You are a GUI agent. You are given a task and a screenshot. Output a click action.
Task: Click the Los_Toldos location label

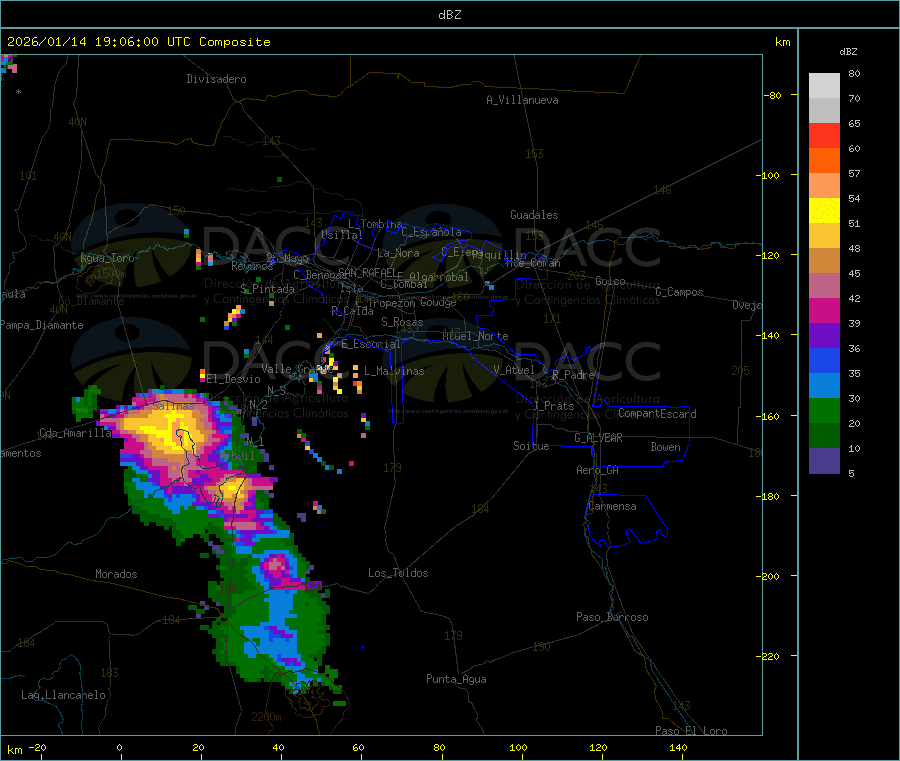coord(398,573)
